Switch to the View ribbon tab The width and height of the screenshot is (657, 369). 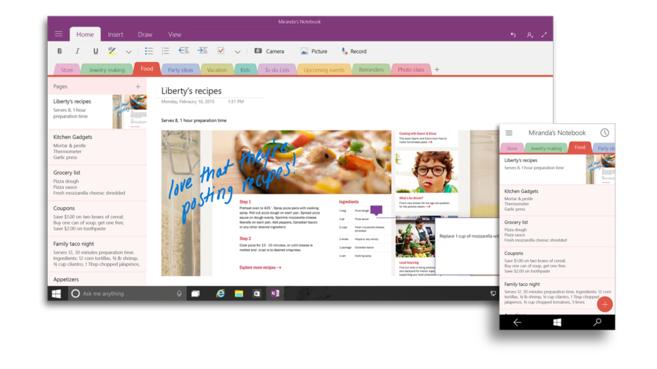tap(175, 34)
